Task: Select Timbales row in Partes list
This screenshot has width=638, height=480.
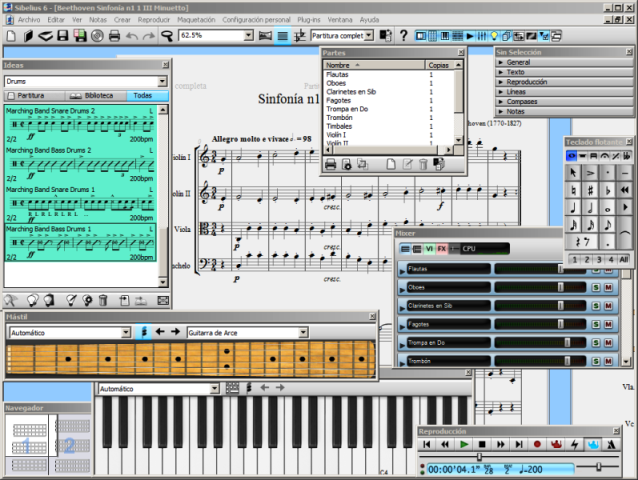Action: tap(389, 126)
